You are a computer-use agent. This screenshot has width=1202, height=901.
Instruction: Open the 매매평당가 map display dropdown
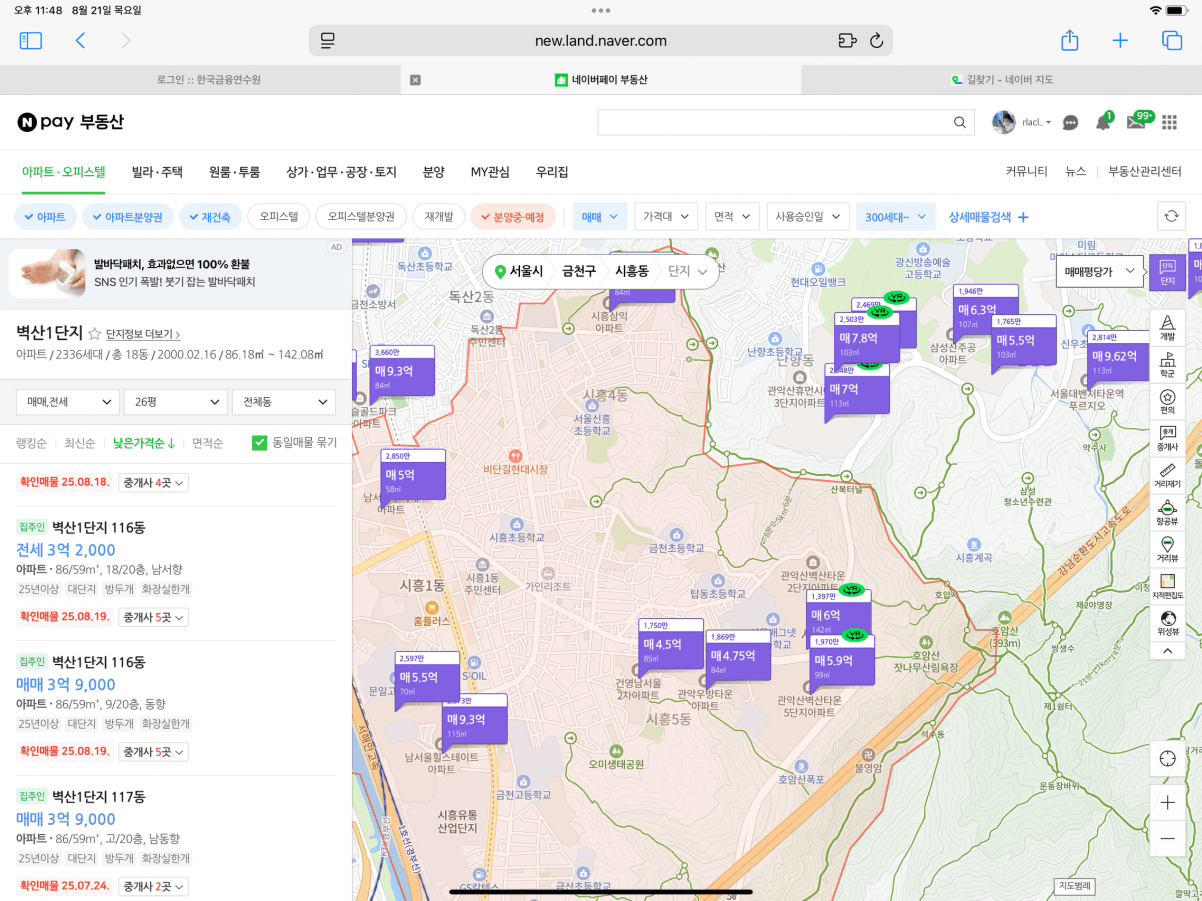(x=1100, y=271)
